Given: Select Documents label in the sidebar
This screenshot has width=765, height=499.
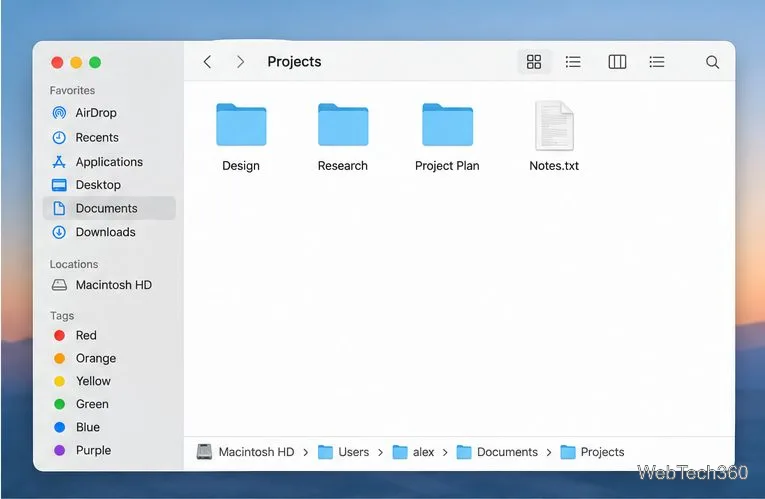Looking at the screenshot, I should pos(106,208).
